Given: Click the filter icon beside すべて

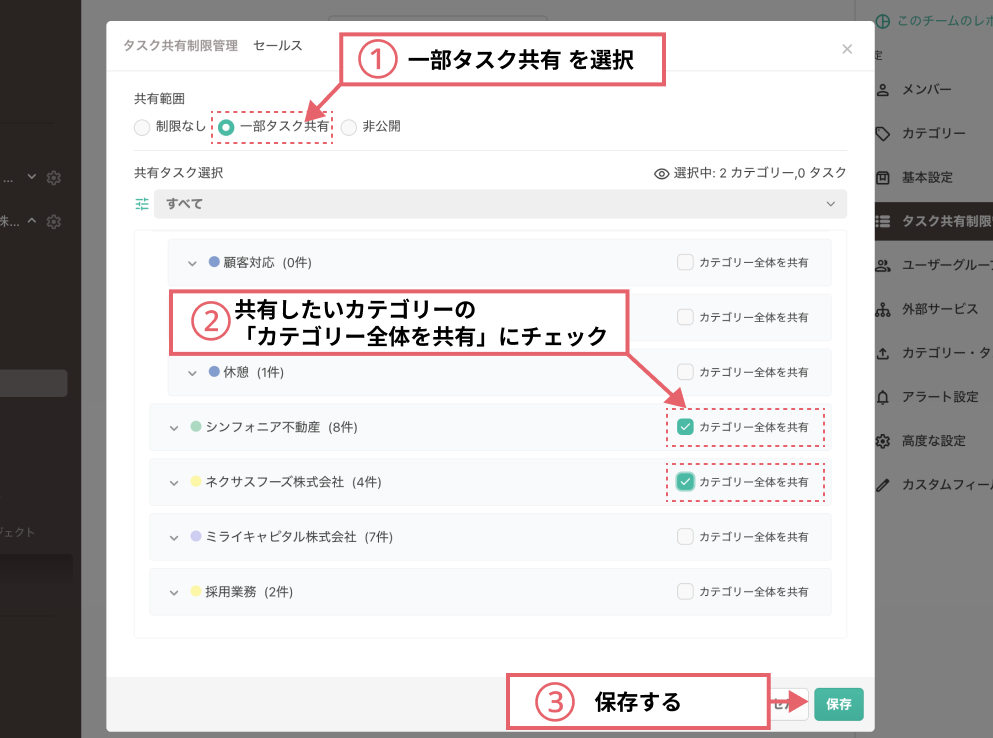Looking at the screenshot, I should (x=141, y=204).
